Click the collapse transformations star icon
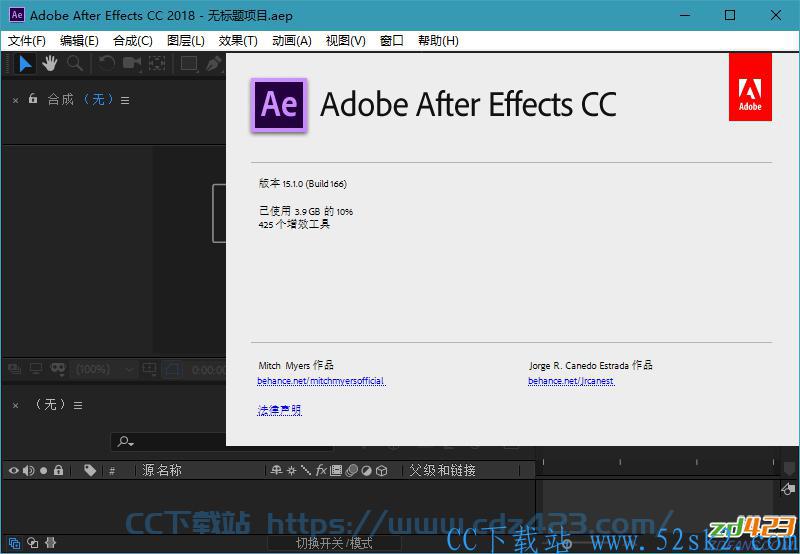The height and width of the screenshot is (554, 800). click(x=291, y=470)
